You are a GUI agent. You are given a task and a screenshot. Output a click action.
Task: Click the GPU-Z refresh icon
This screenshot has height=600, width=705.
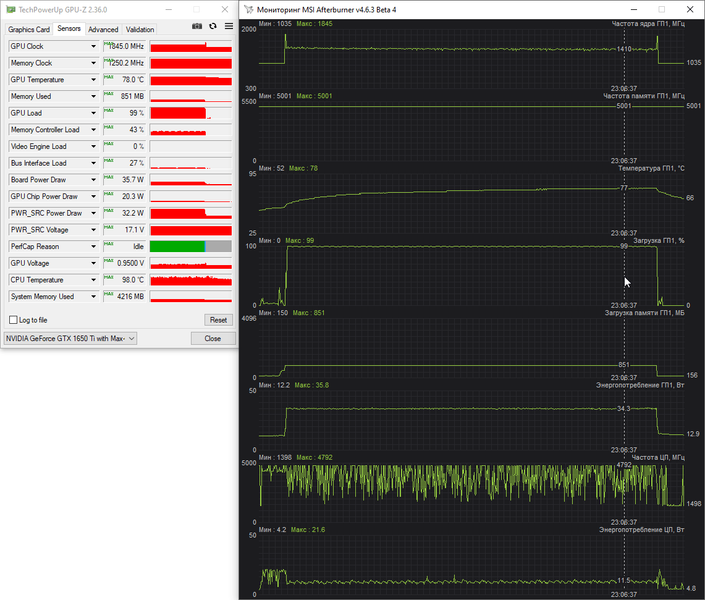tap(213, 27)
